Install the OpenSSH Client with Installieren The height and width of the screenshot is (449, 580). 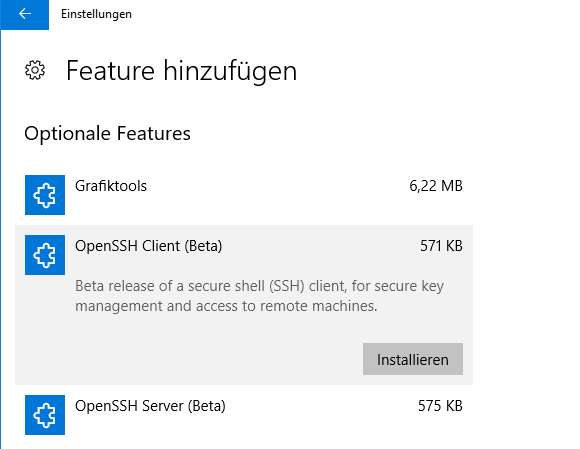[x=412, y=359]
